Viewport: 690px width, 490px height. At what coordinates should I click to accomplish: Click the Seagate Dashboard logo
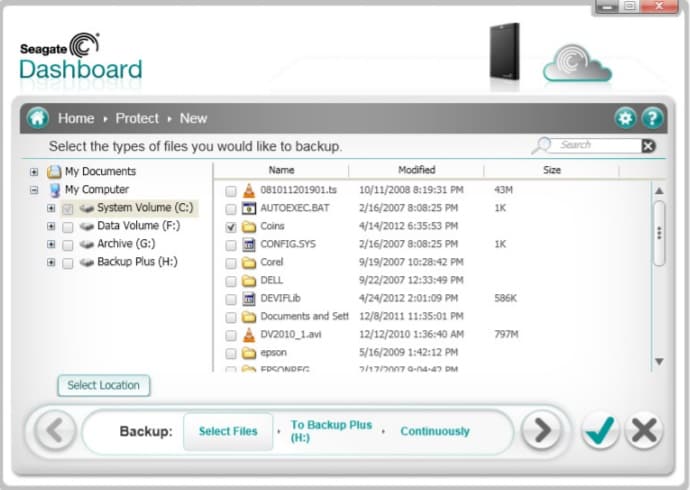tap(81, 57)
